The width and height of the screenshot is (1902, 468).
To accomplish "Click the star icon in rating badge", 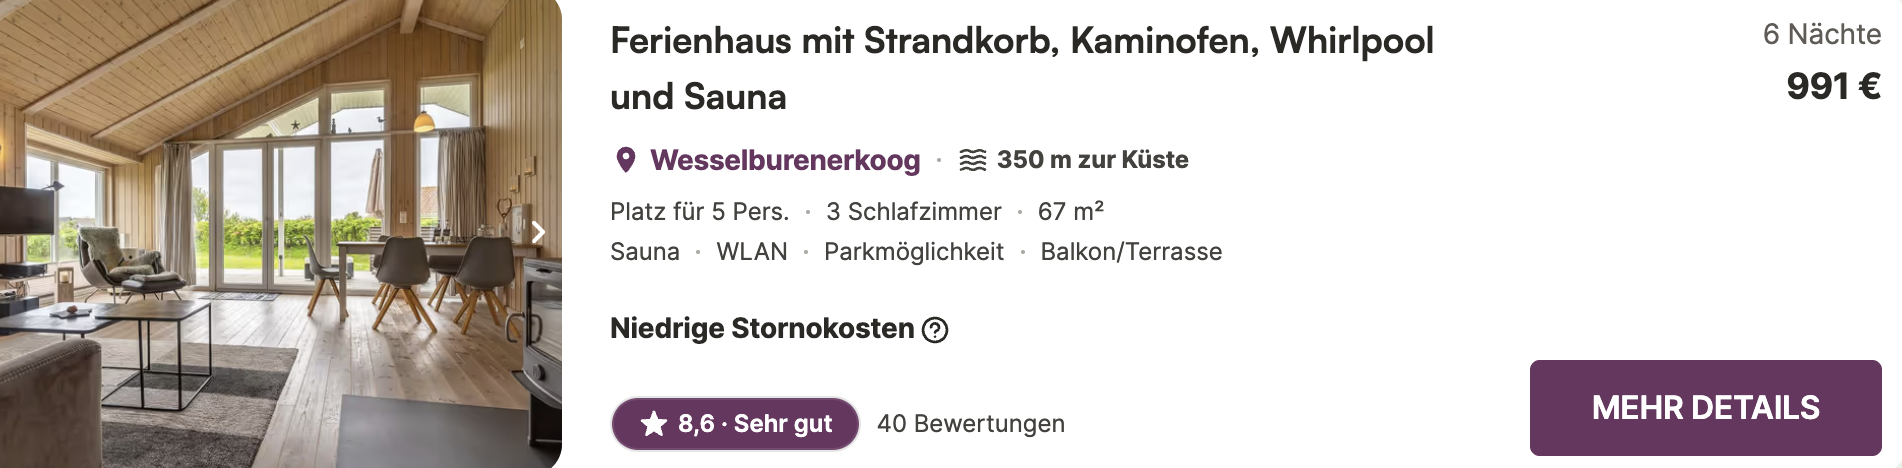I will click(x=654, y=424).
